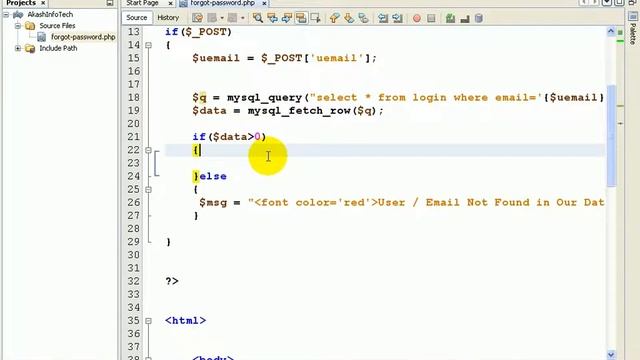Viewport: 640px width, 360px height.
Task: Close the forgot-password.php editor tab
Action: (264, 3)
